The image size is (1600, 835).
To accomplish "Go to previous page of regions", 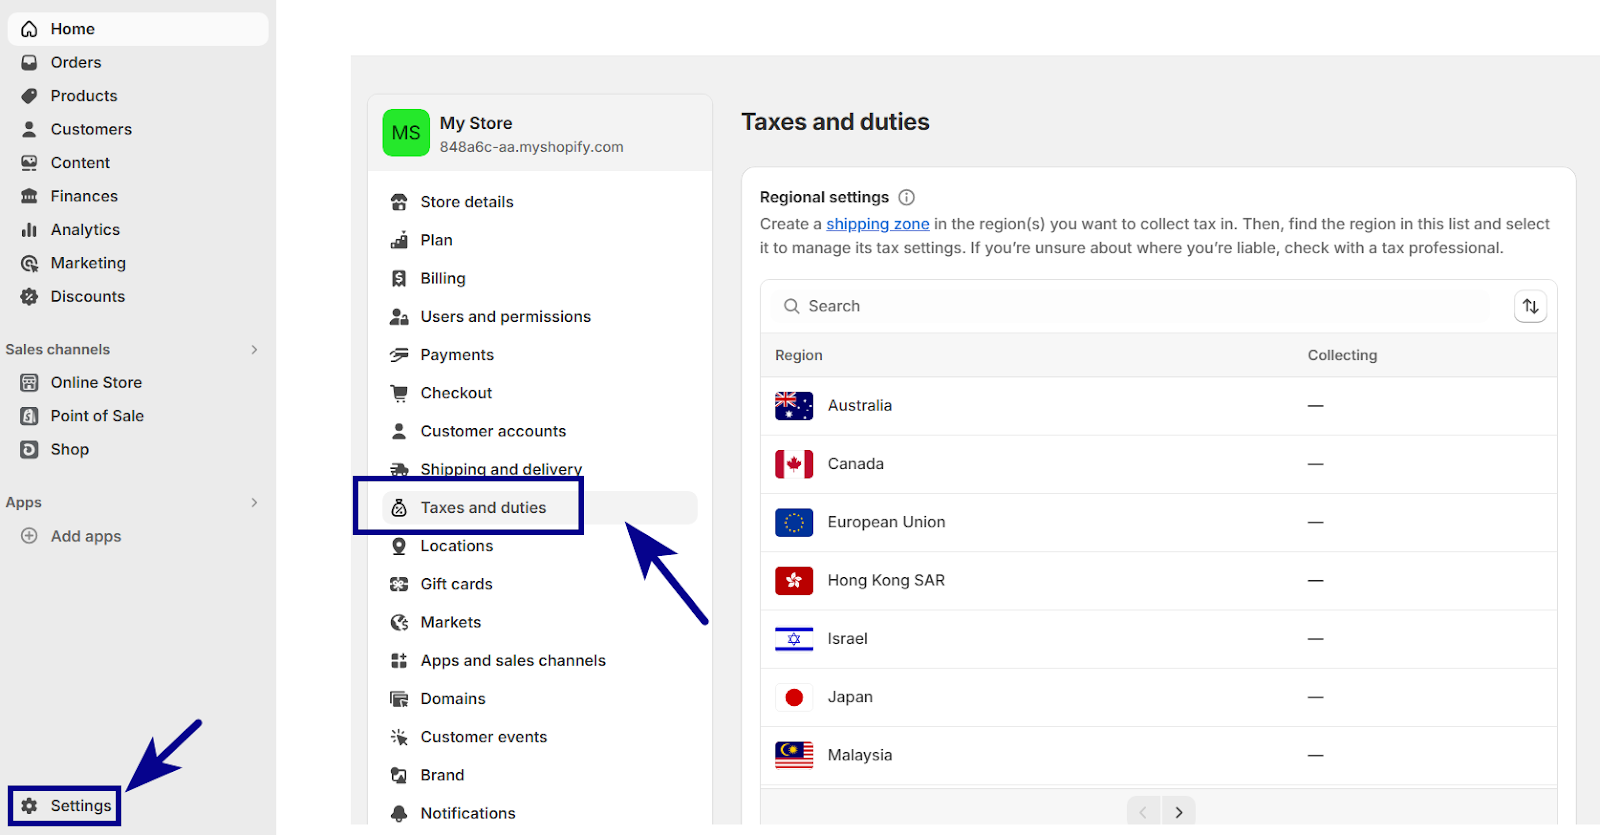I will [x=1143, y=811].
